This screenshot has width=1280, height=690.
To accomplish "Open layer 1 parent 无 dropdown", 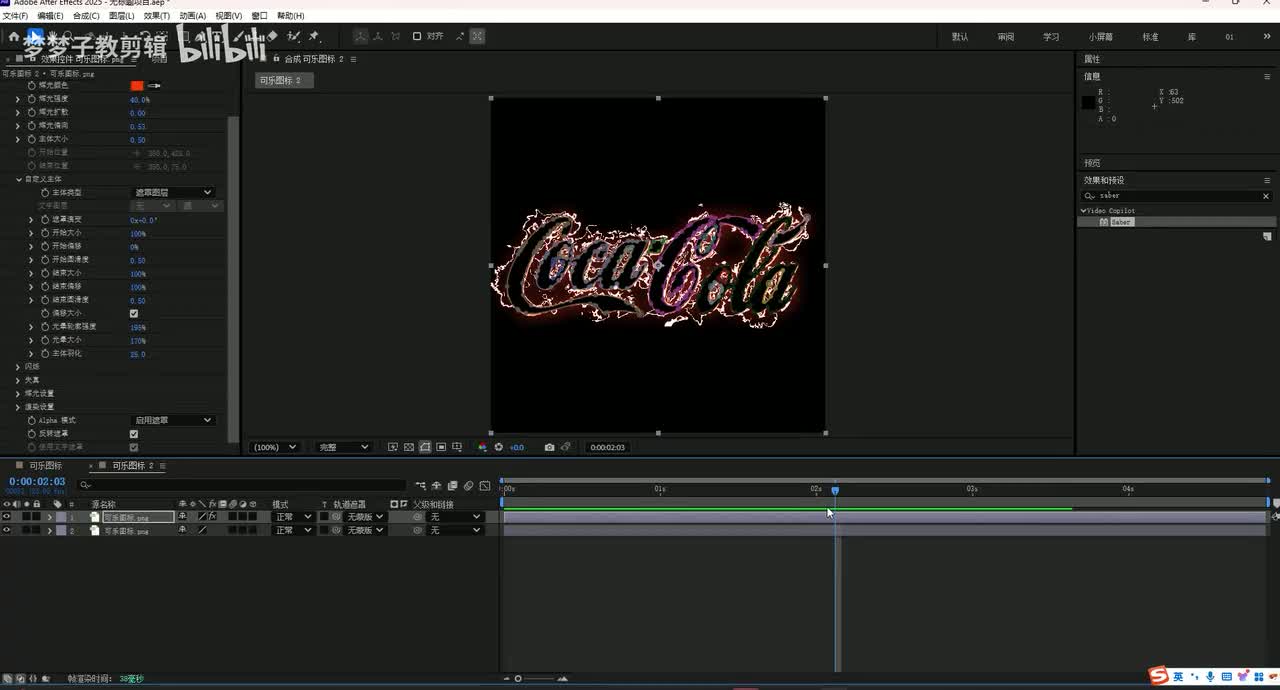I will 455,517.
